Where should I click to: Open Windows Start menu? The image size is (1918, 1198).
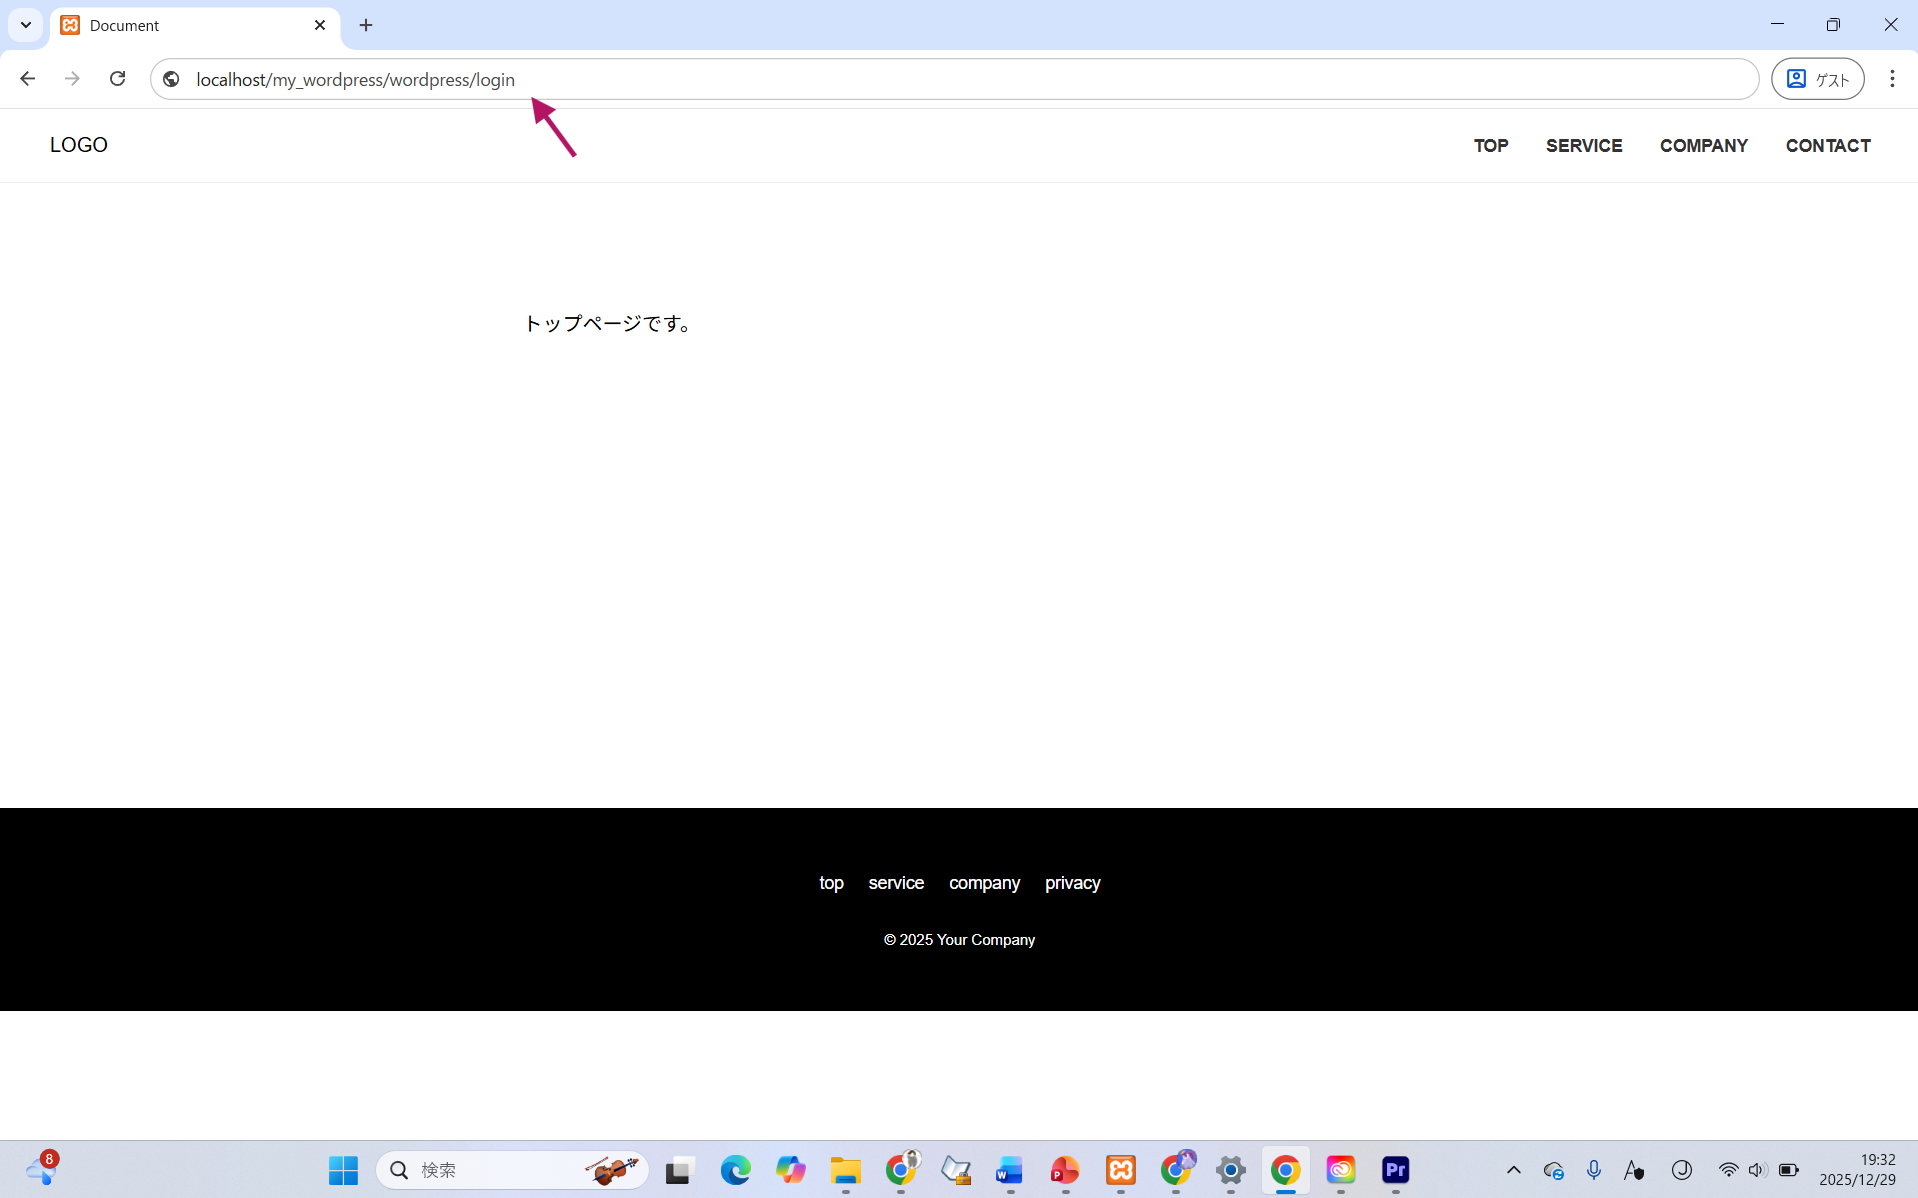(343, 1170)
